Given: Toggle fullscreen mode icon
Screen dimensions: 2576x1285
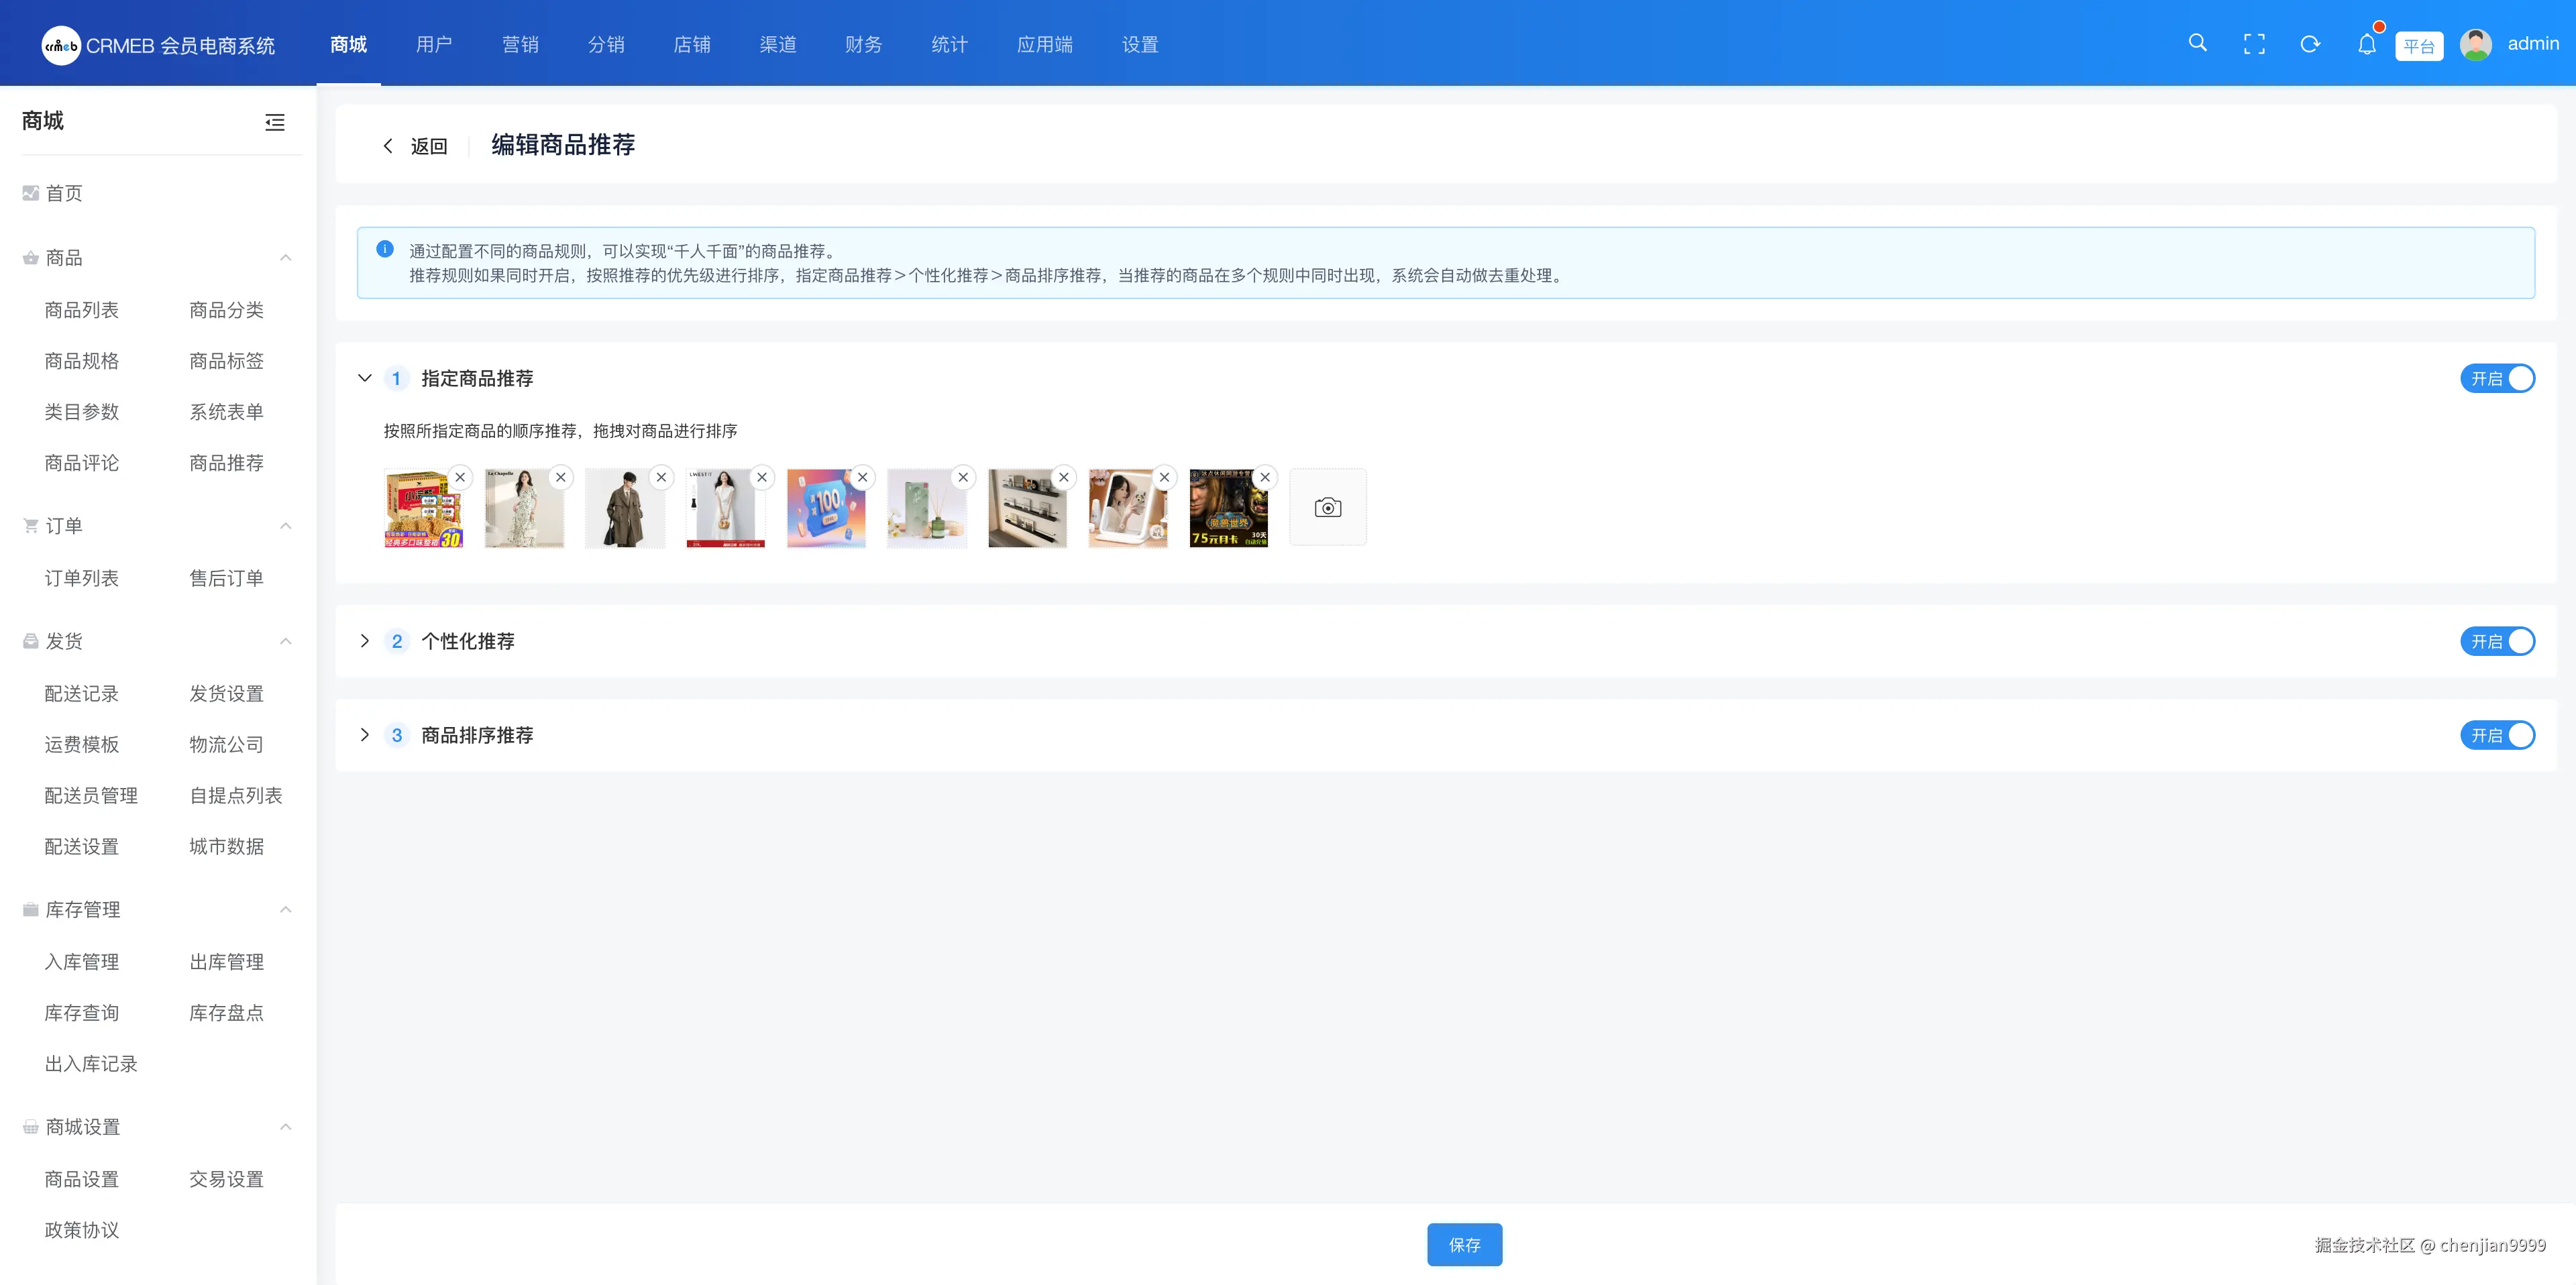Looking at the screenshot, I should pos(2254,44).
